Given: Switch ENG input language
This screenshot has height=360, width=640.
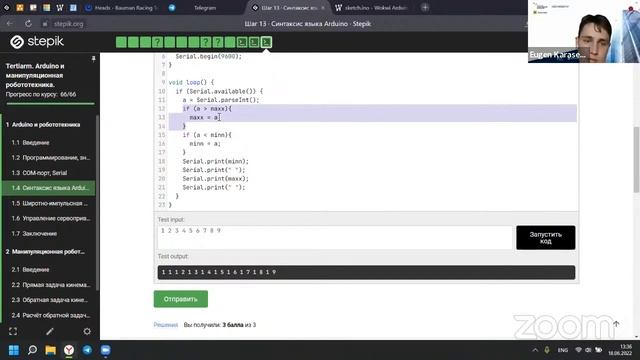Looking at the screenshot, I should click(563, 350).
